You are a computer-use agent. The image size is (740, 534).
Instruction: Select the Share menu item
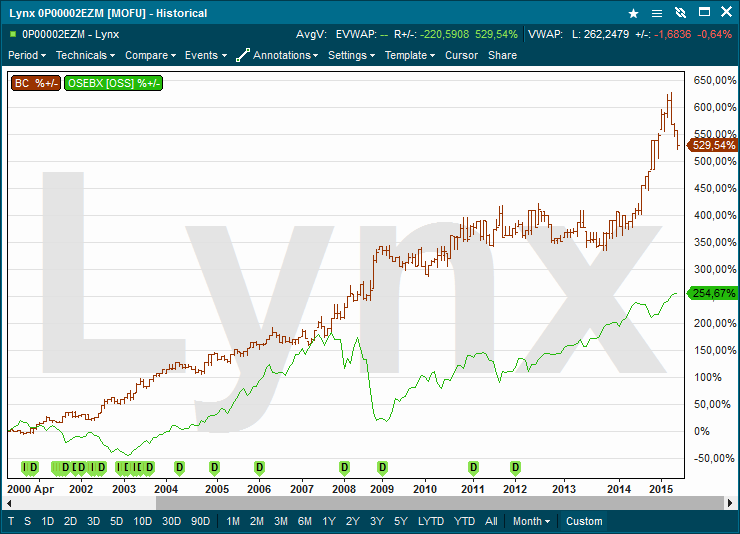pyautogui.click(x=503, y=55)
